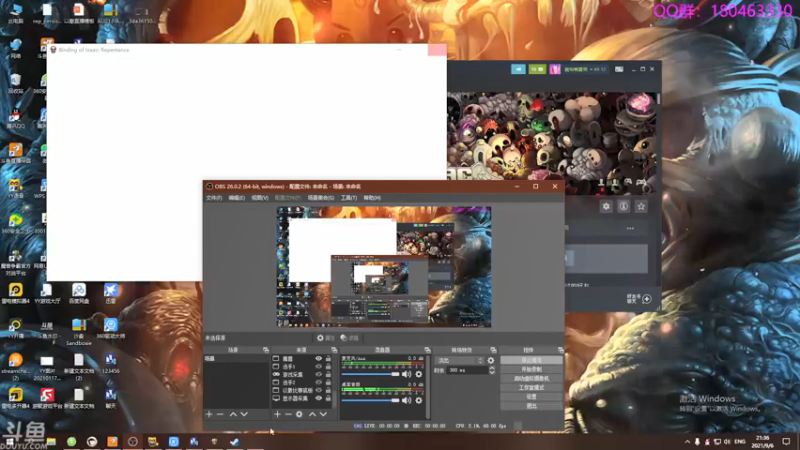Open Windows Start button
The image size is (800, 450).
(9, 442)
